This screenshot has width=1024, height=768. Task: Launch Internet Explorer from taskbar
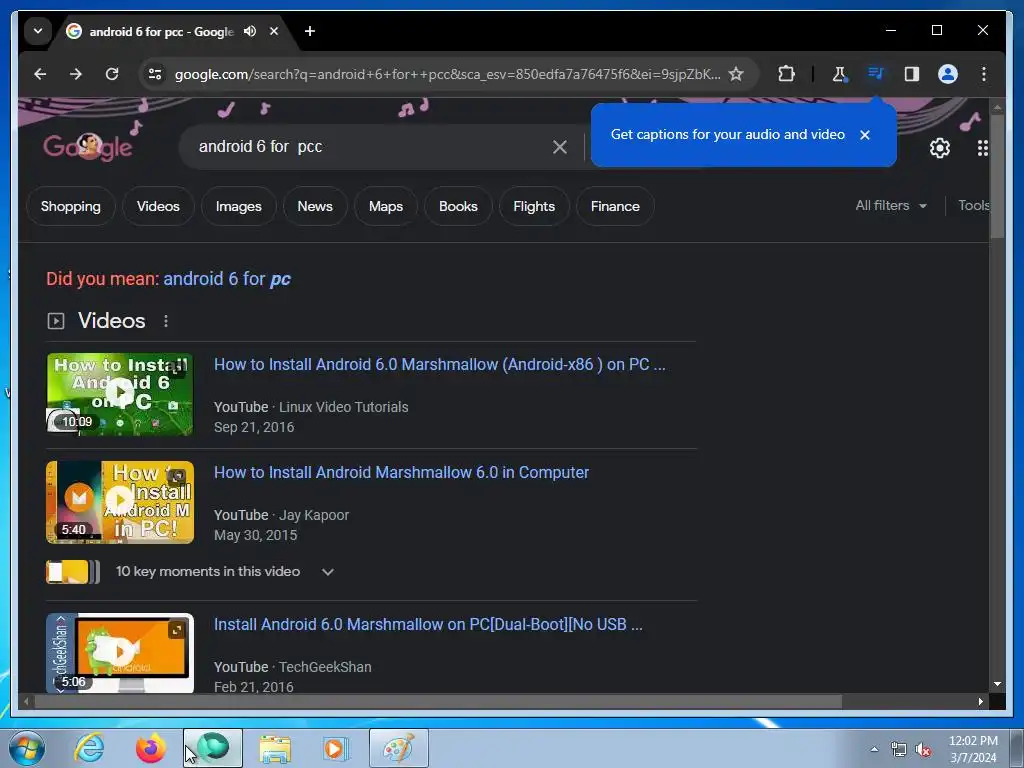[x=89, y=748]
